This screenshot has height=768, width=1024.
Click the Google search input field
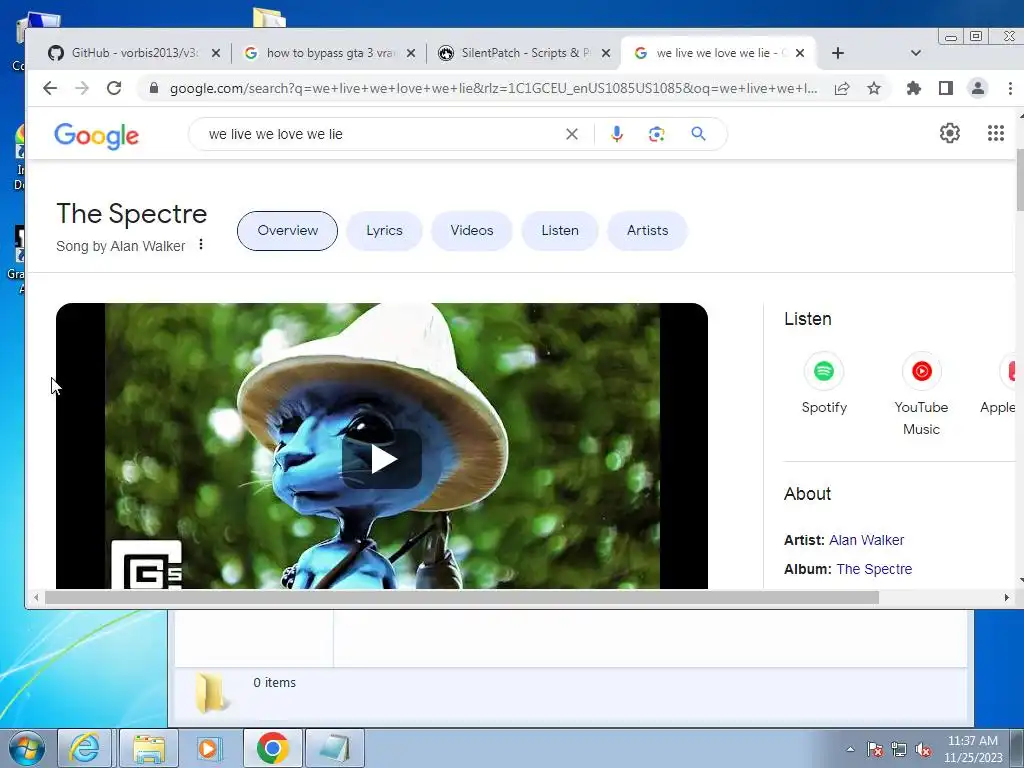click(382, 134)
